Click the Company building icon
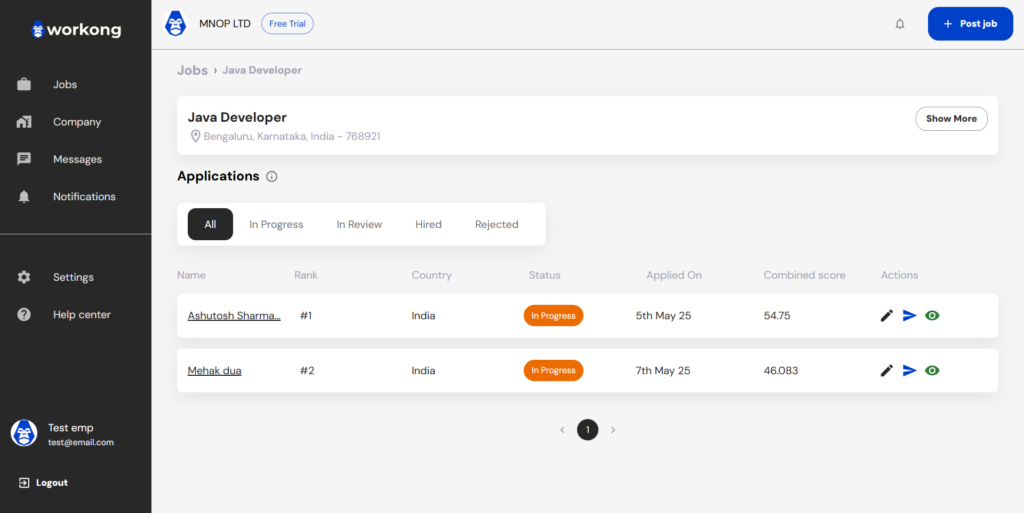This screenshot has height=513, width=1024. (24, 122)
